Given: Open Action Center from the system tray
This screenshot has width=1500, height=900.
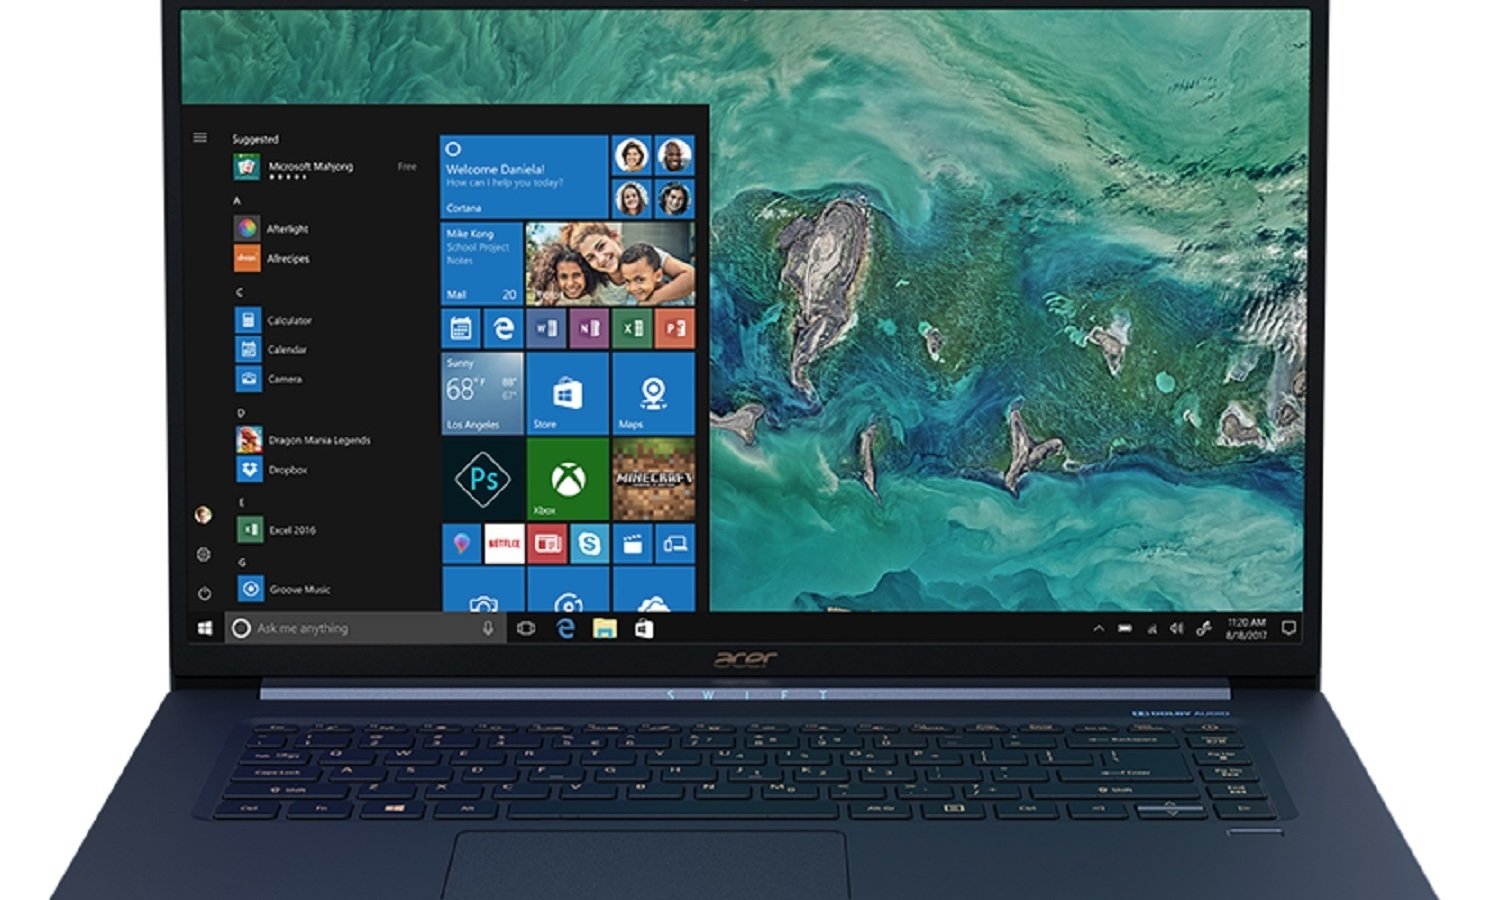Looking at the screenshot, I should click(1288, 628).
